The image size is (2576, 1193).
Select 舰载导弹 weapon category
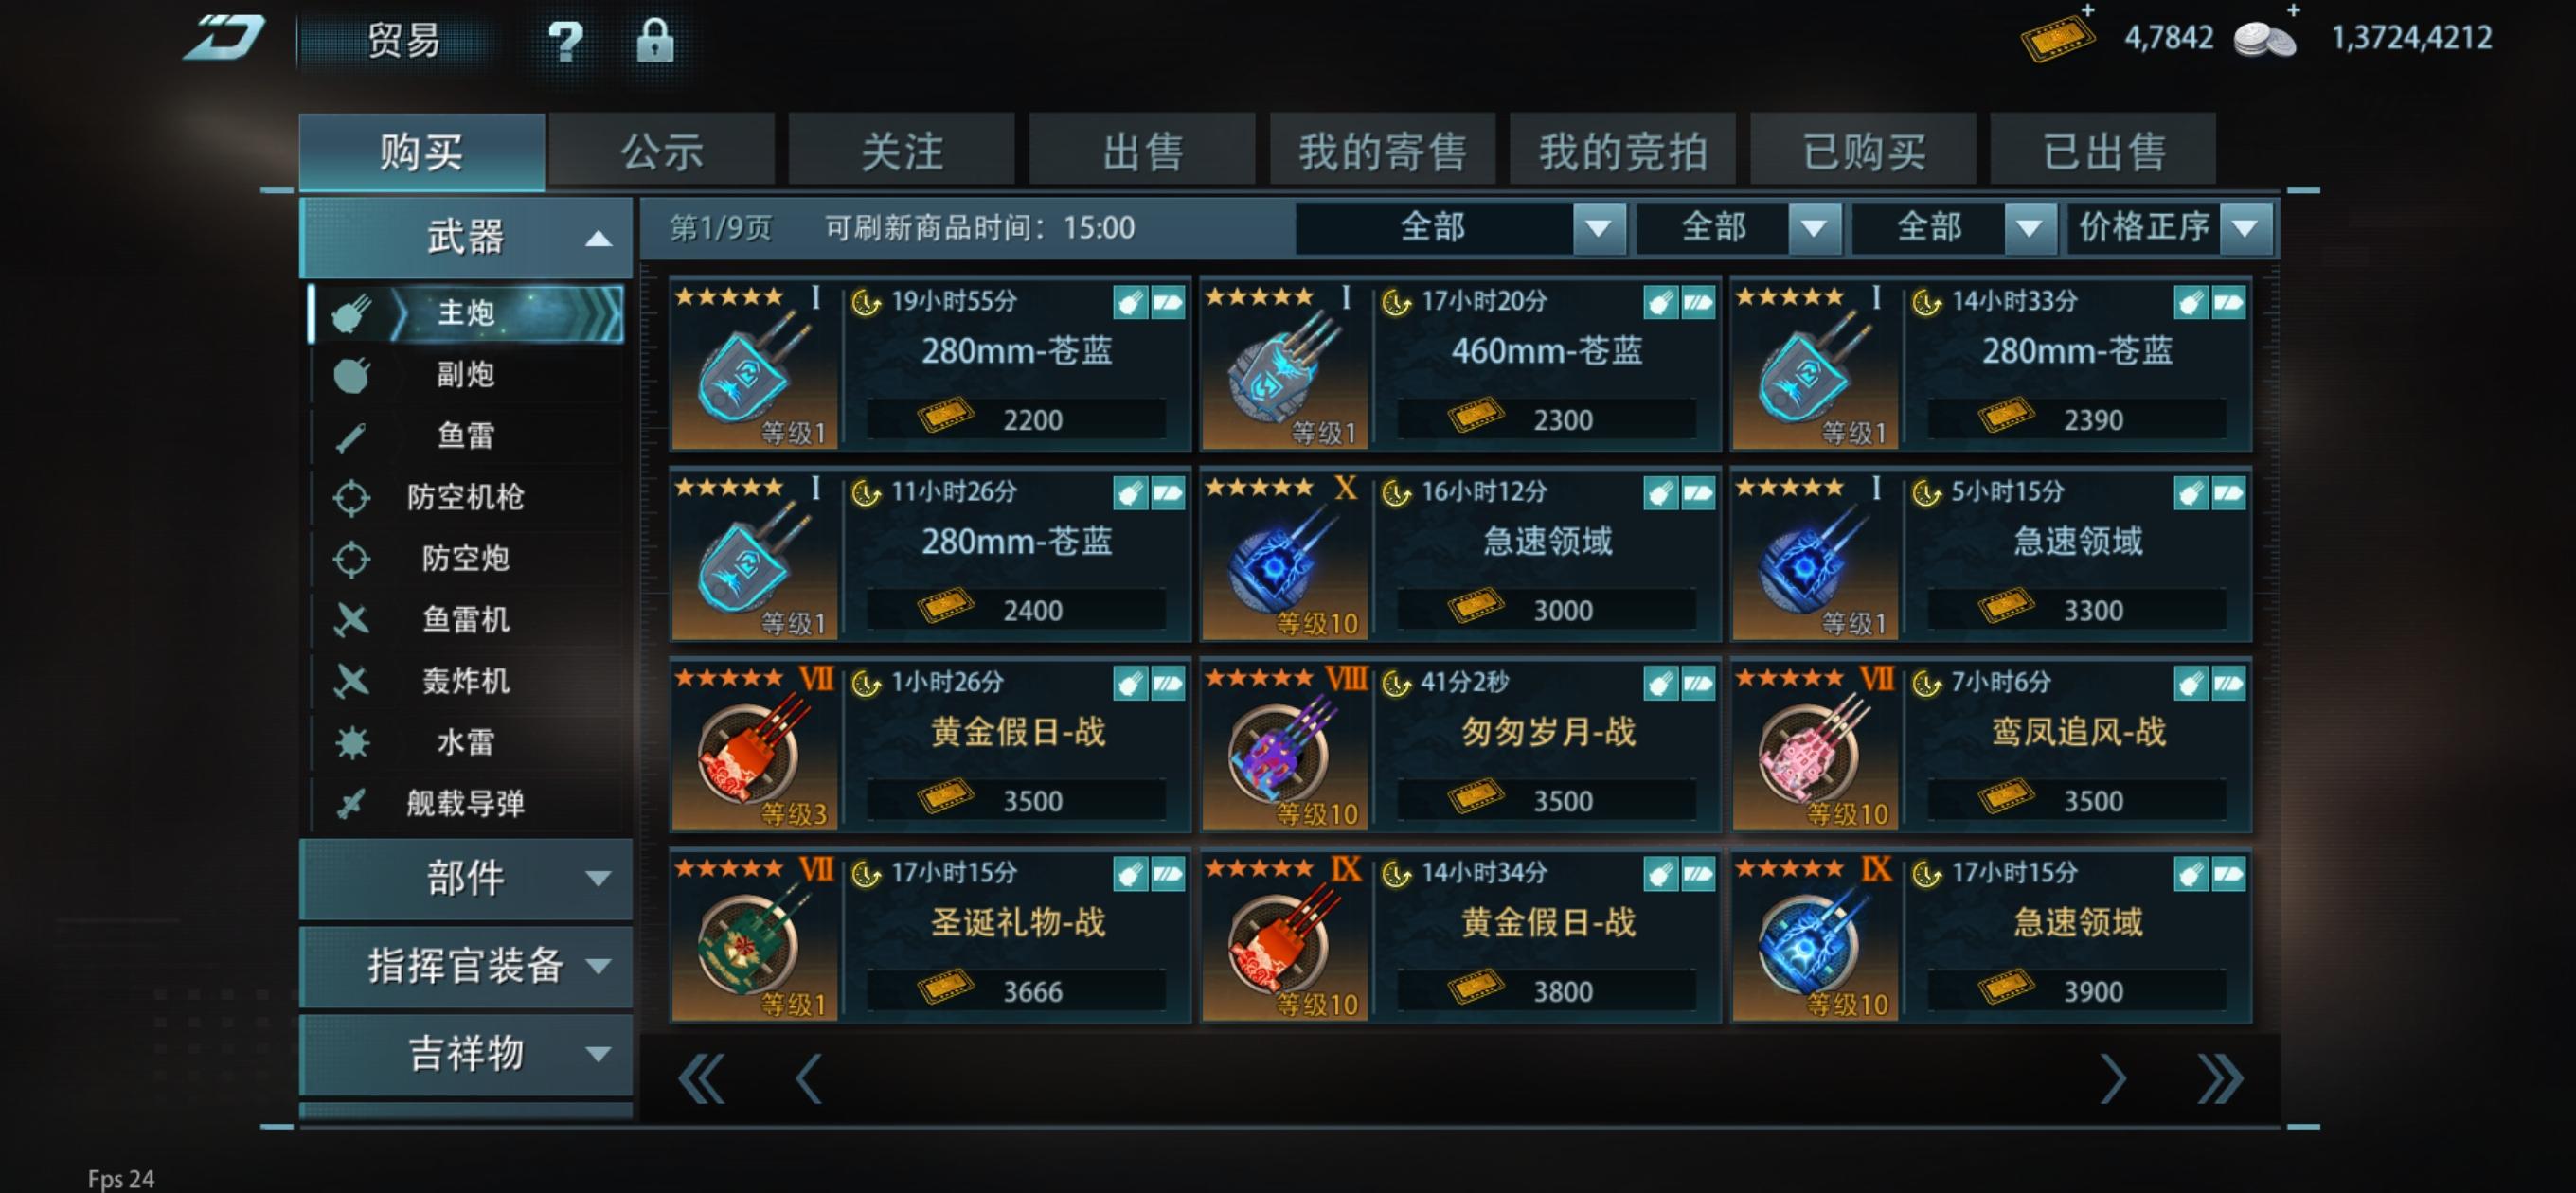[466, 803]
